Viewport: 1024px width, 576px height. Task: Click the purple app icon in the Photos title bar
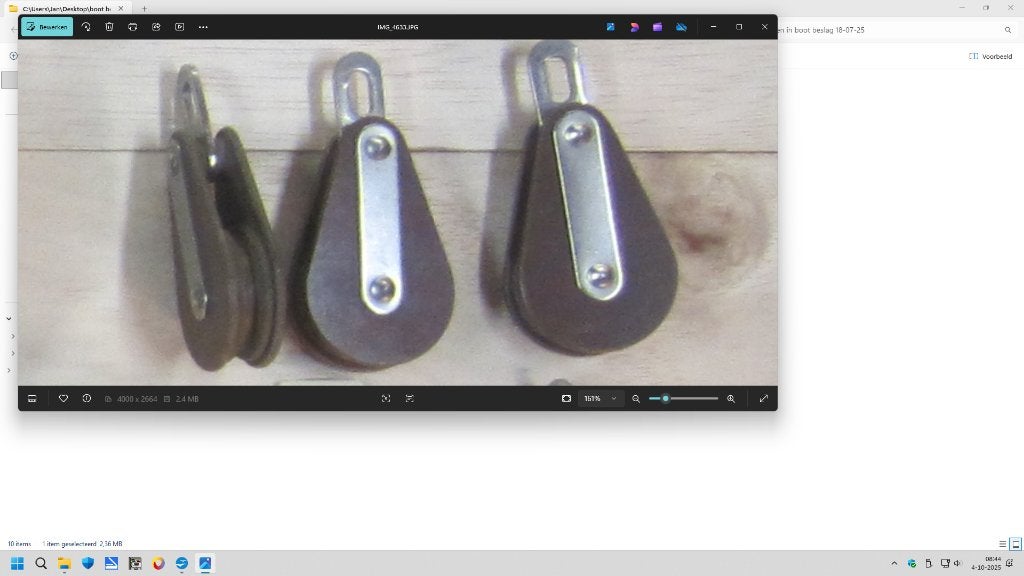[x=658, y=27]
